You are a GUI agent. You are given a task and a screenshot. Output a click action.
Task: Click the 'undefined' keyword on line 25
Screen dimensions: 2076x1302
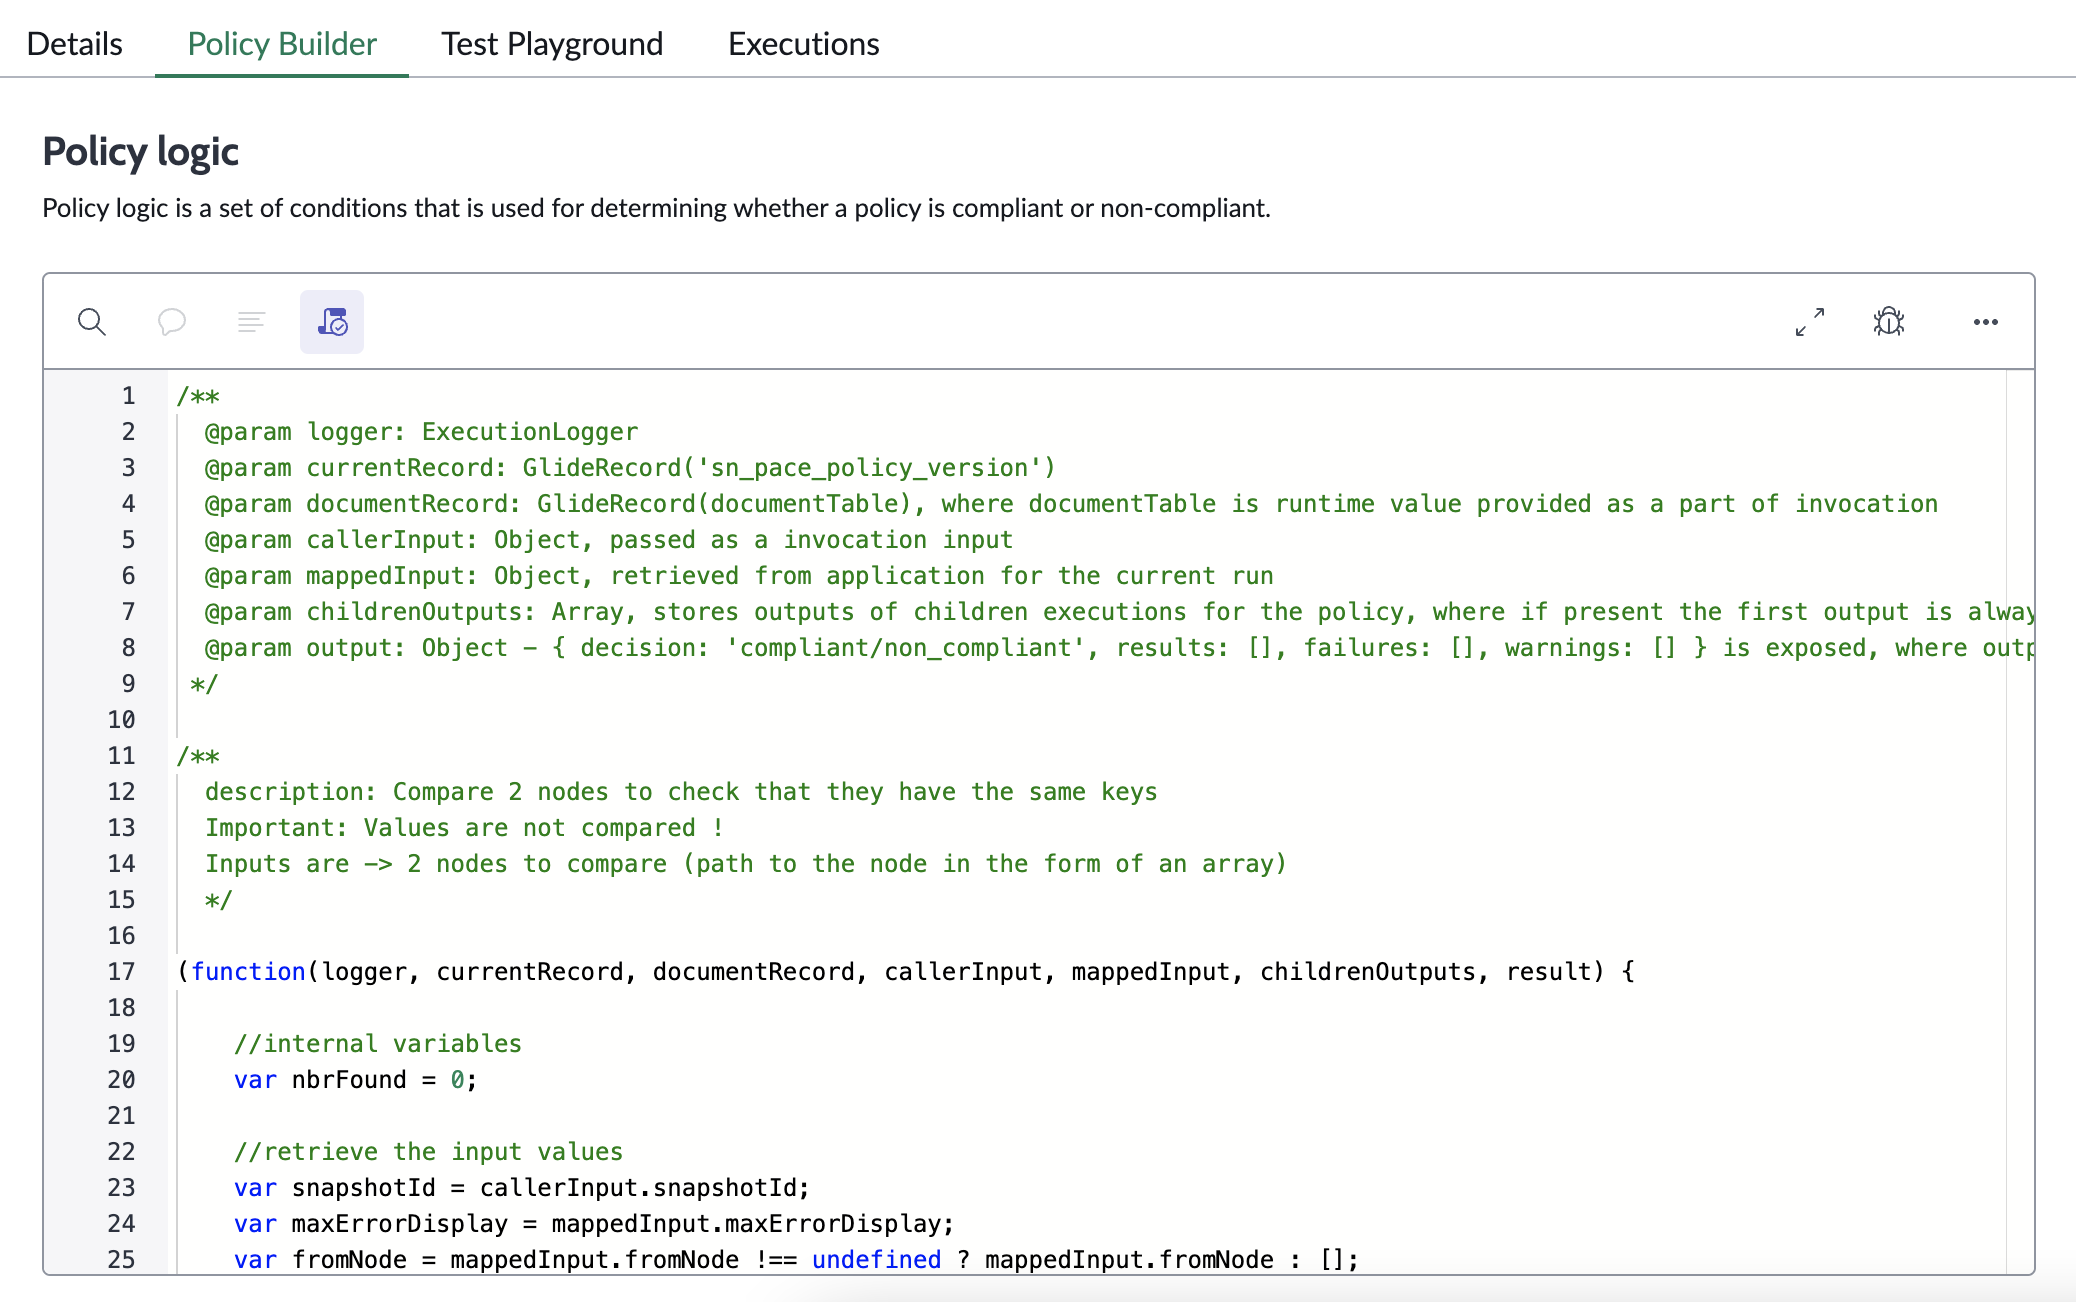[x=877, y=1260]
